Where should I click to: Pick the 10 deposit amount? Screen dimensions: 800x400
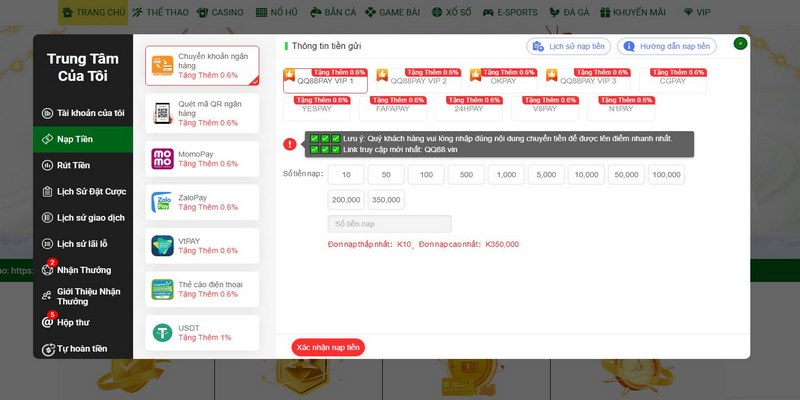point(346,174)
